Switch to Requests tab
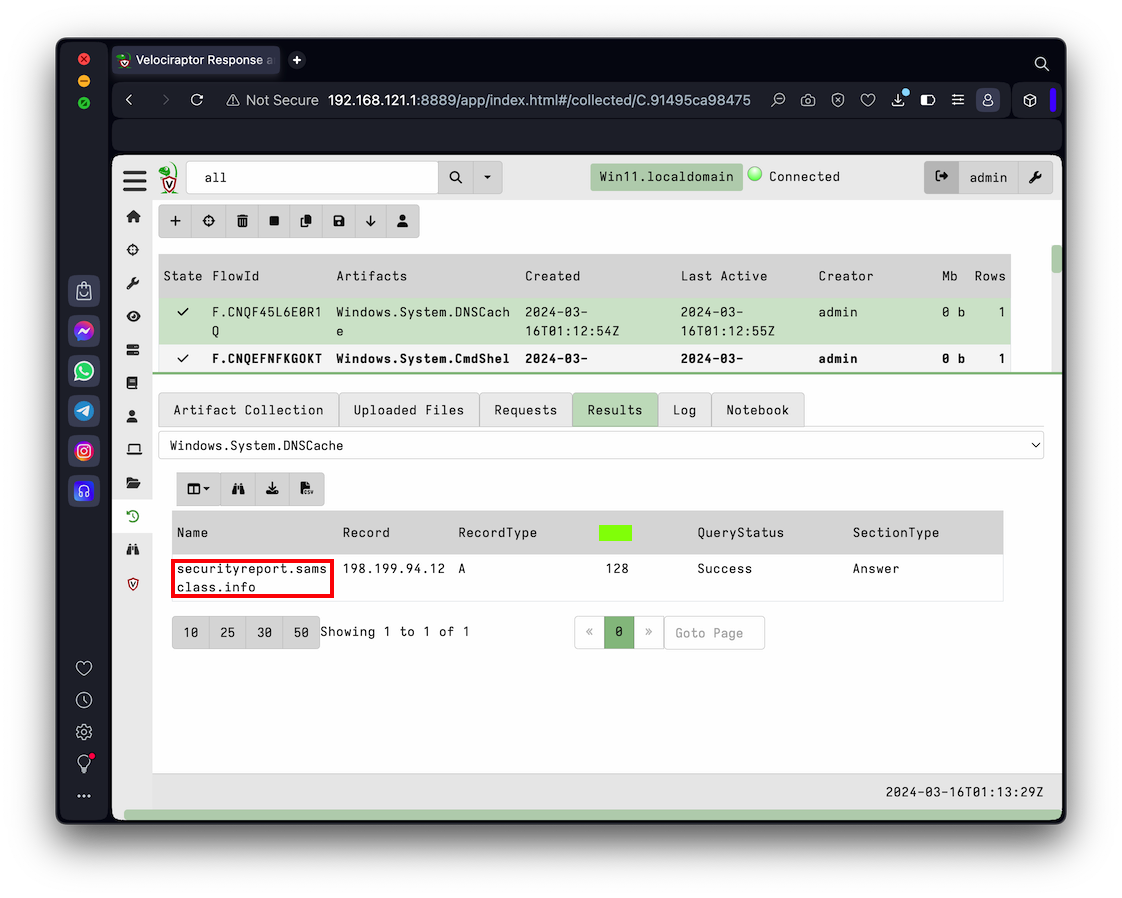The height and width of the screenshot is (898, 1122). click(525, 410)
